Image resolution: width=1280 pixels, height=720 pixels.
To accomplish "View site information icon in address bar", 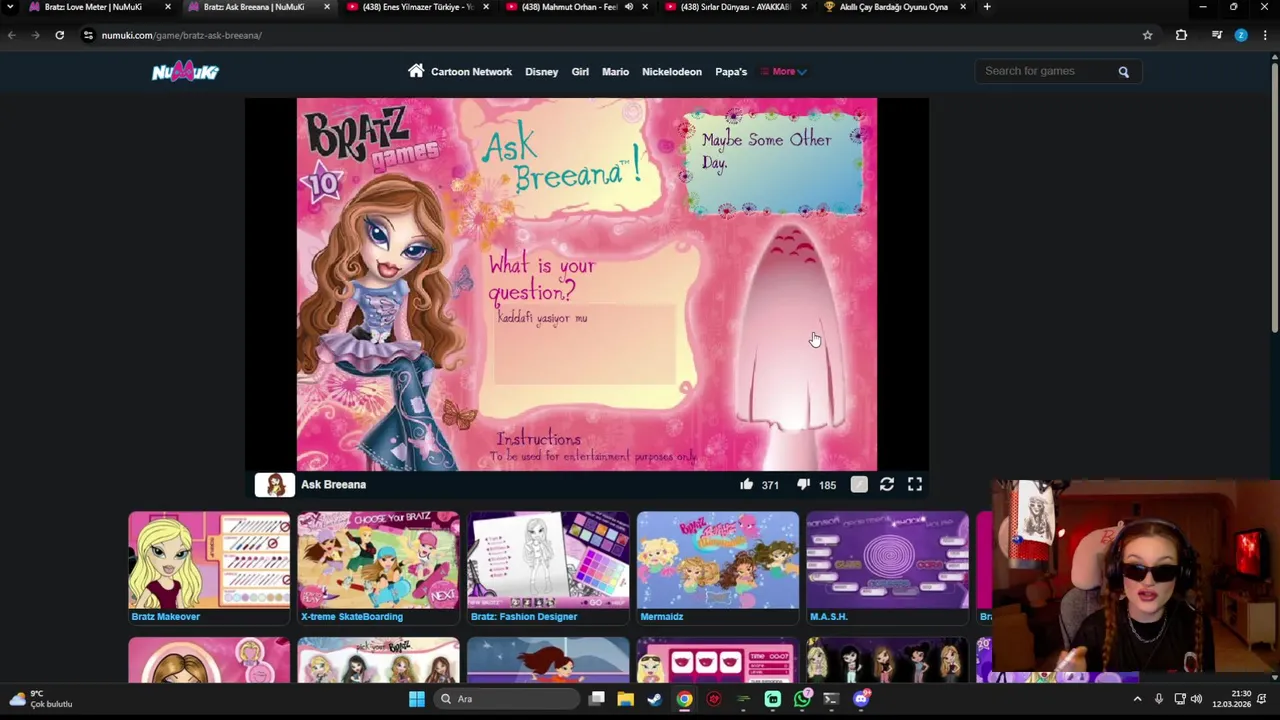I will tap(88, 35).
